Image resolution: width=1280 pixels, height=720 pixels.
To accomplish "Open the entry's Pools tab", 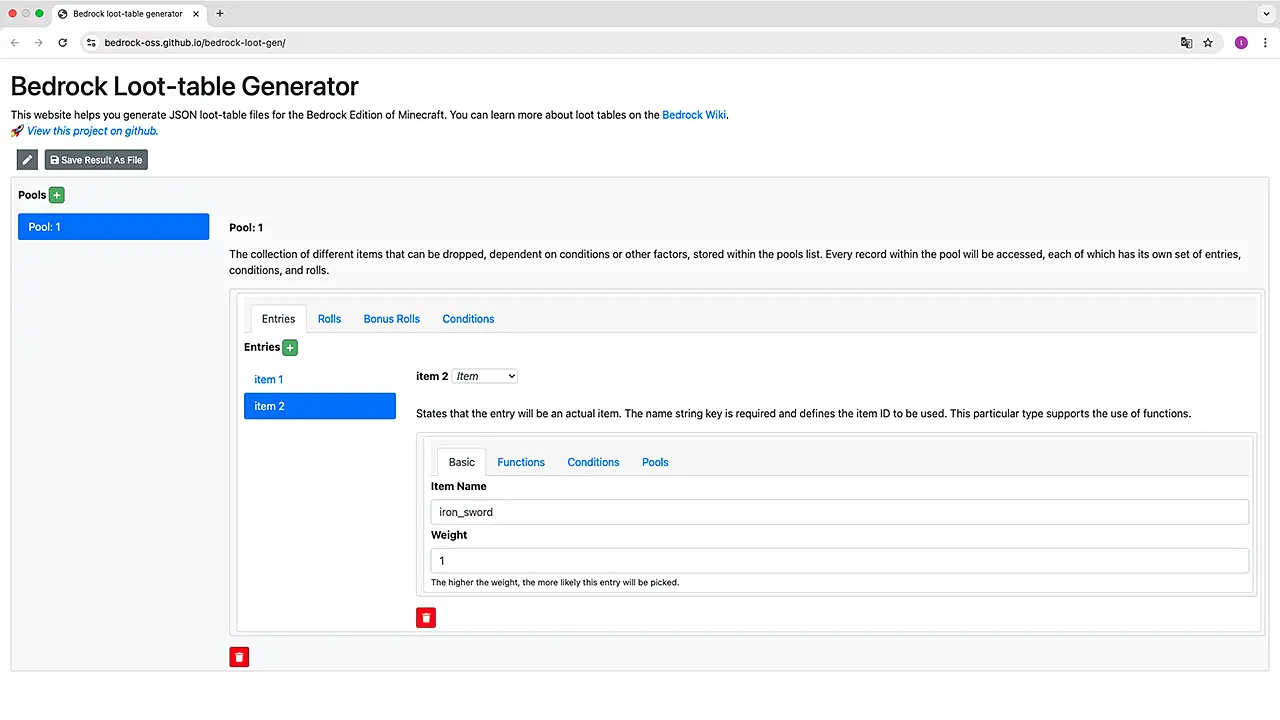I will 655,462.
